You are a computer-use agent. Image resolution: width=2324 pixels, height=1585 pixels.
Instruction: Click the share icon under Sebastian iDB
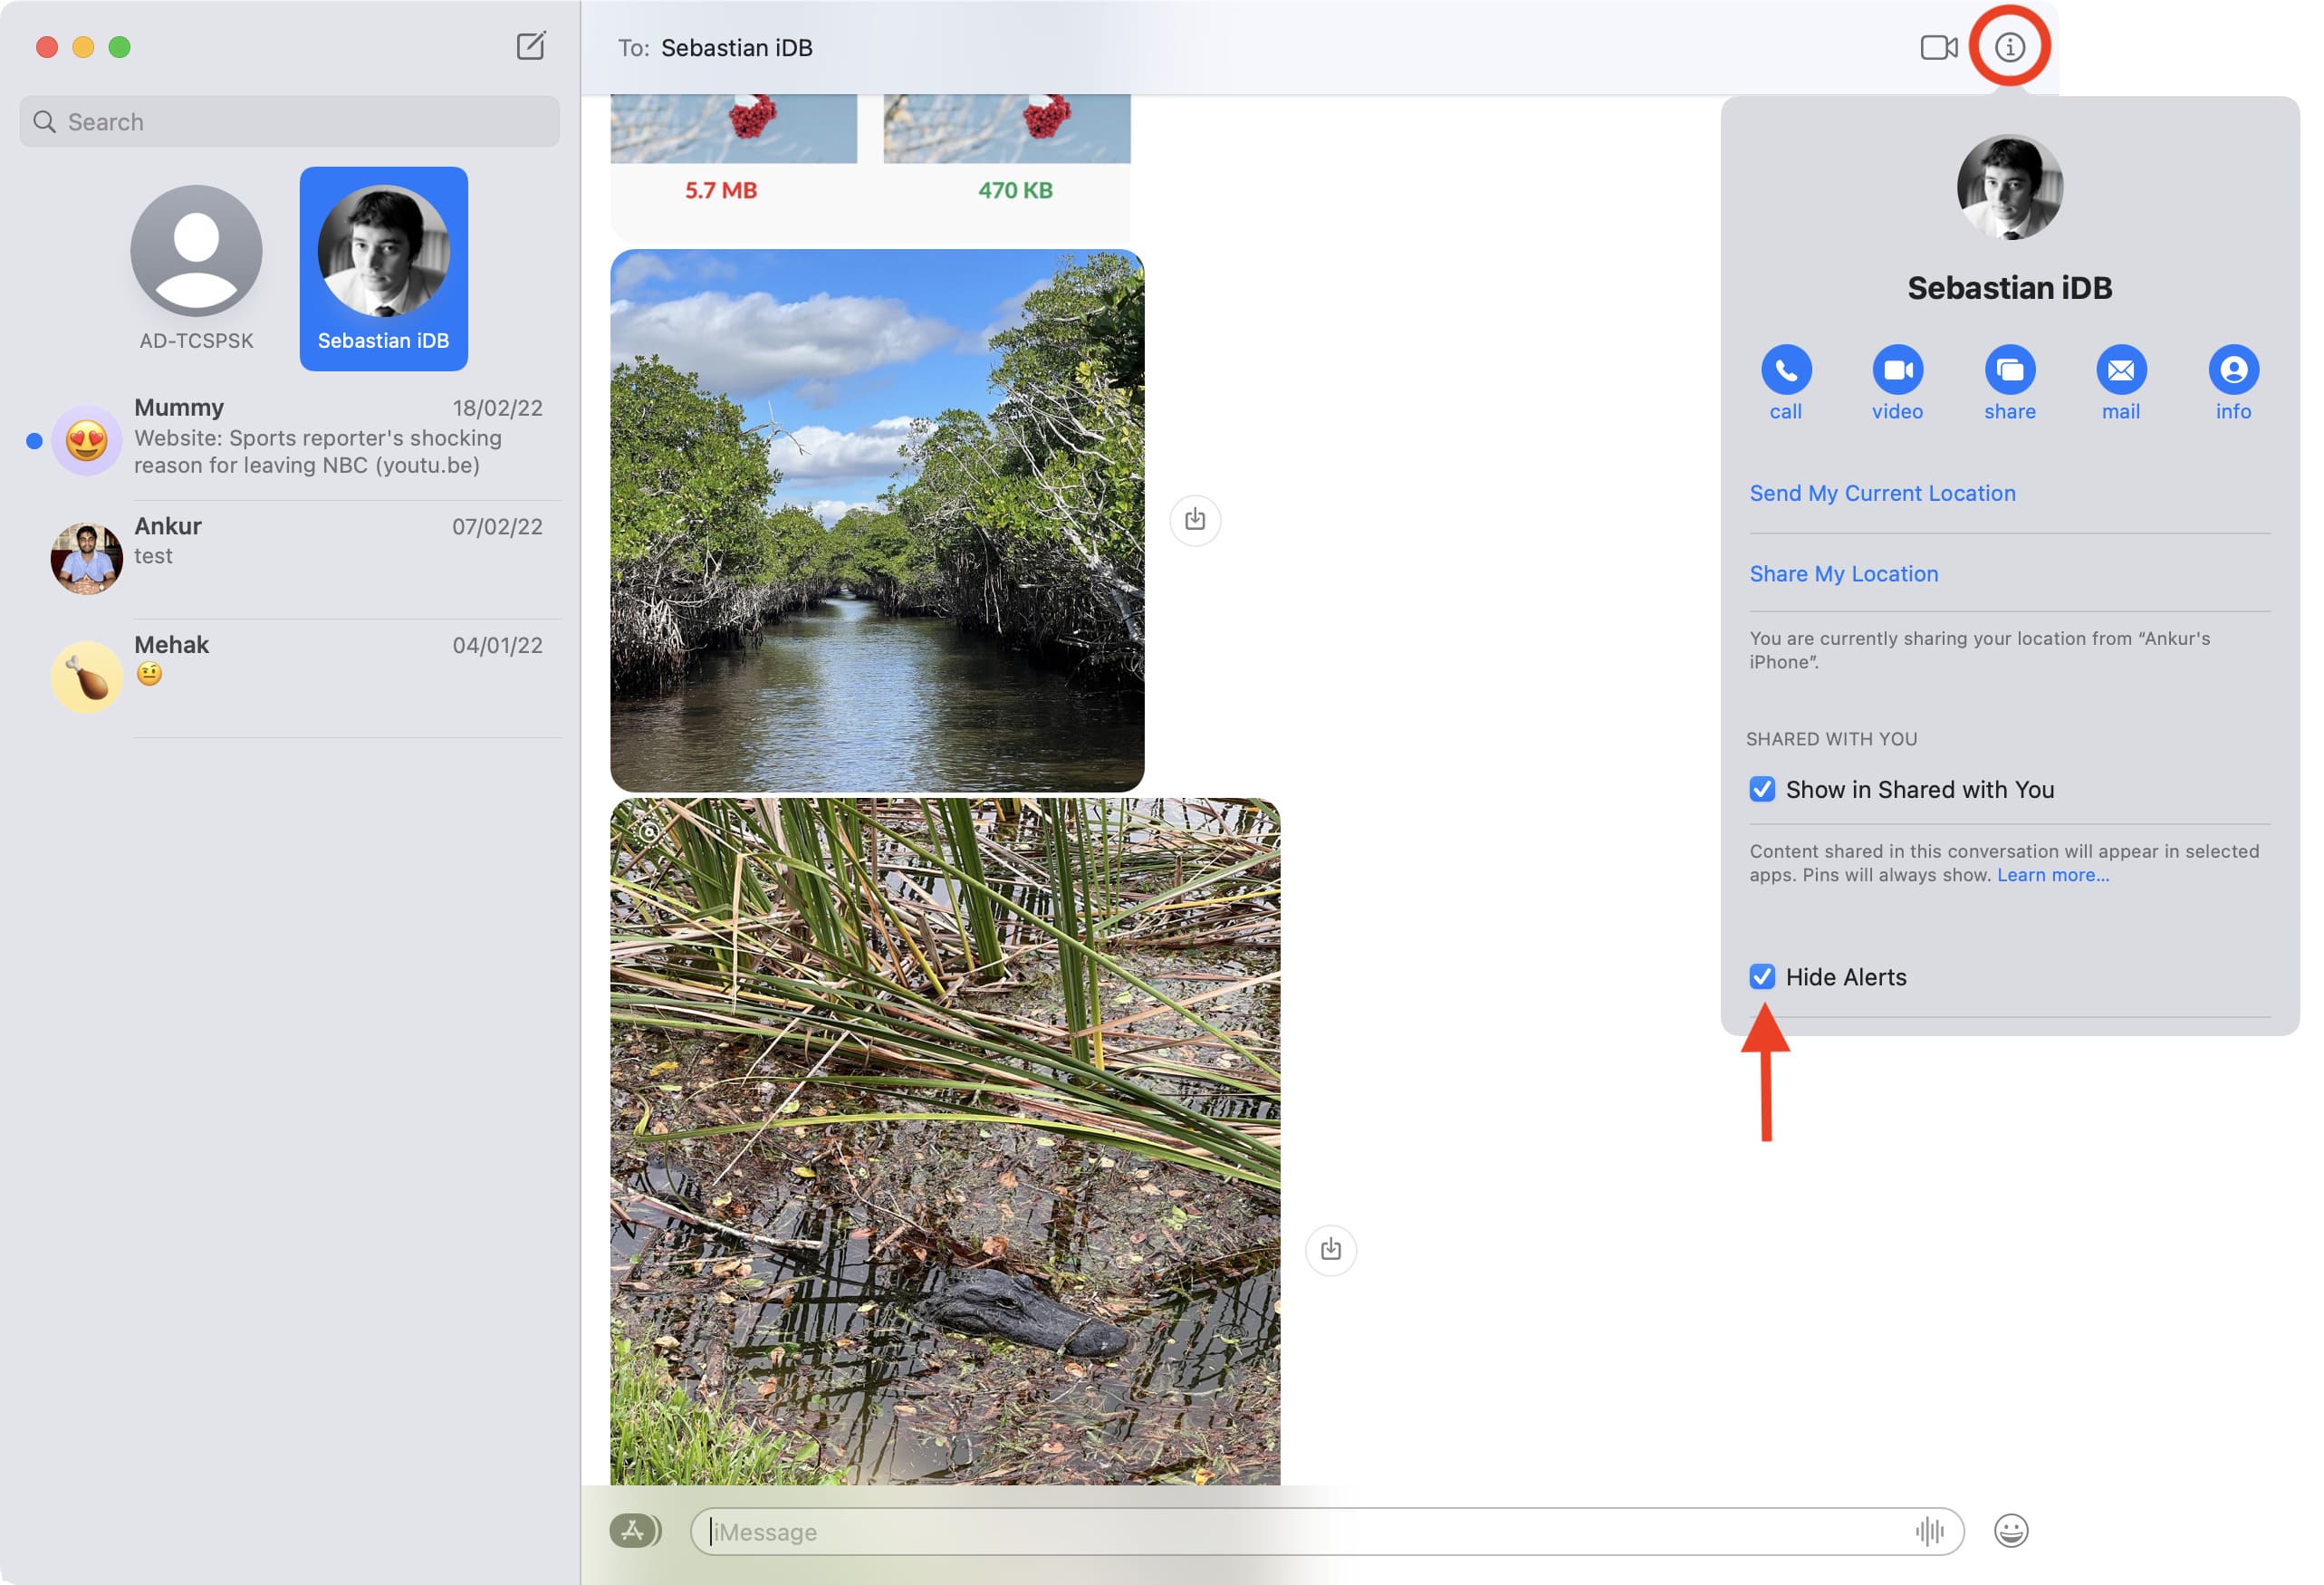tap(2010, 371)
